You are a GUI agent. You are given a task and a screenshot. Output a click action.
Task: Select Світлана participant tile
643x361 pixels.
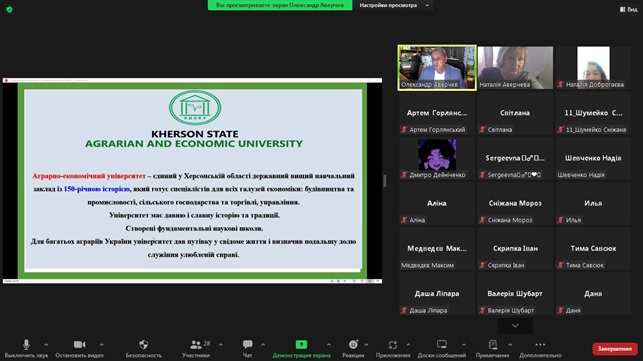515,113
